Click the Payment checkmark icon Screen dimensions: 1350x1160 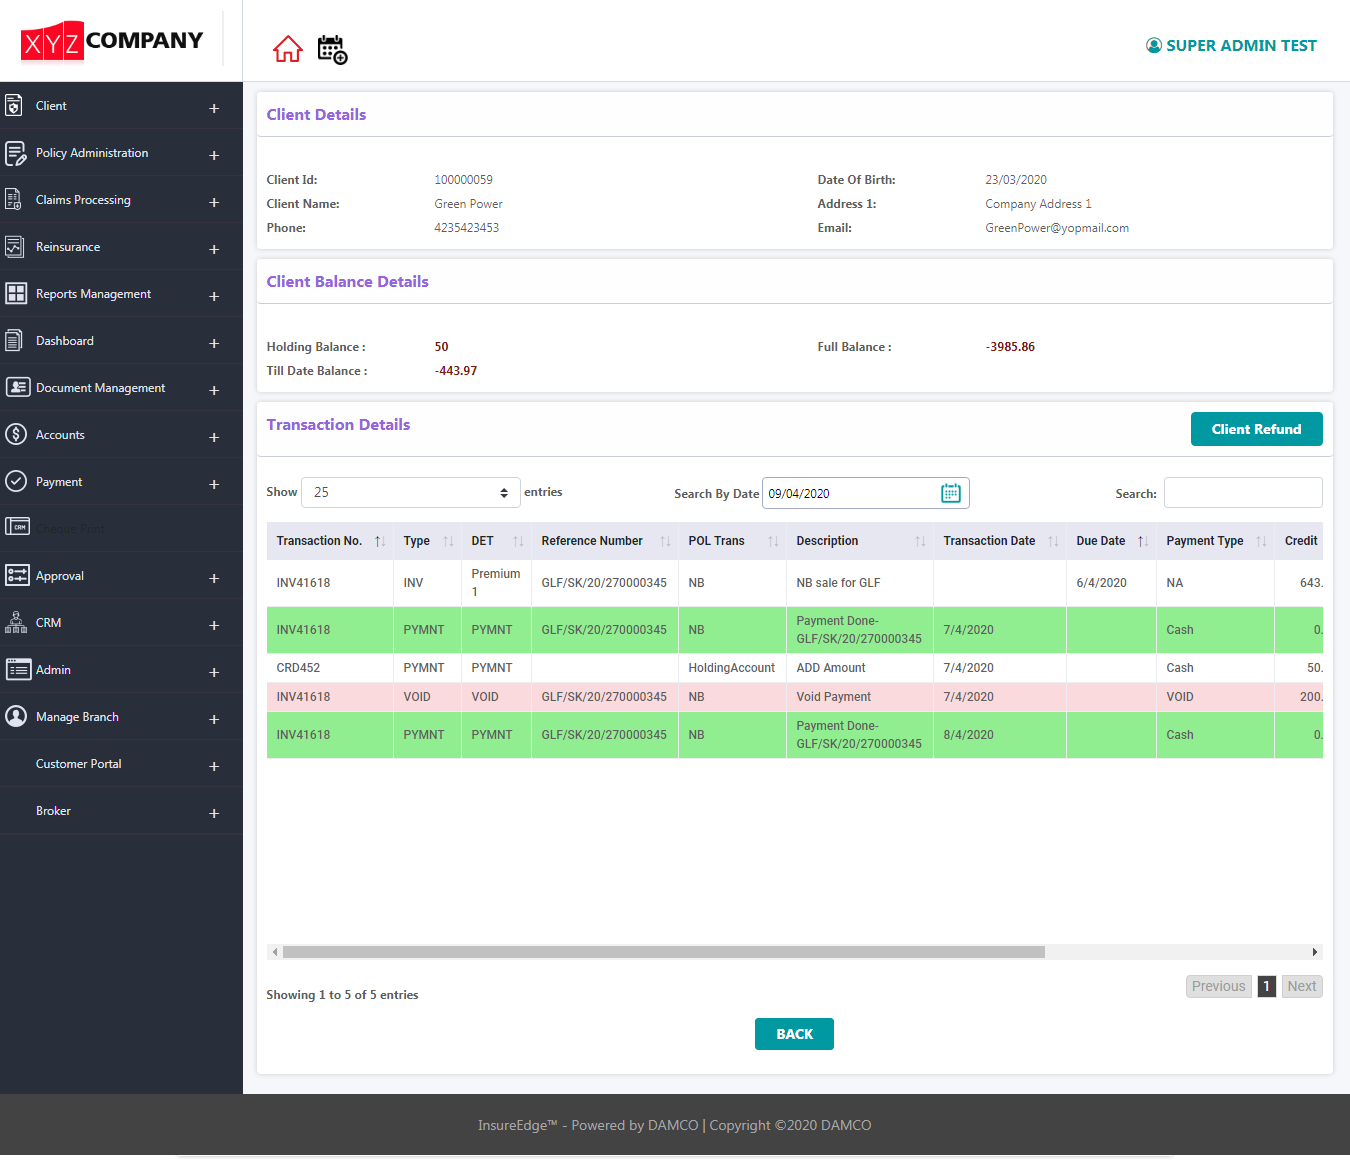[x=16, y=482]
